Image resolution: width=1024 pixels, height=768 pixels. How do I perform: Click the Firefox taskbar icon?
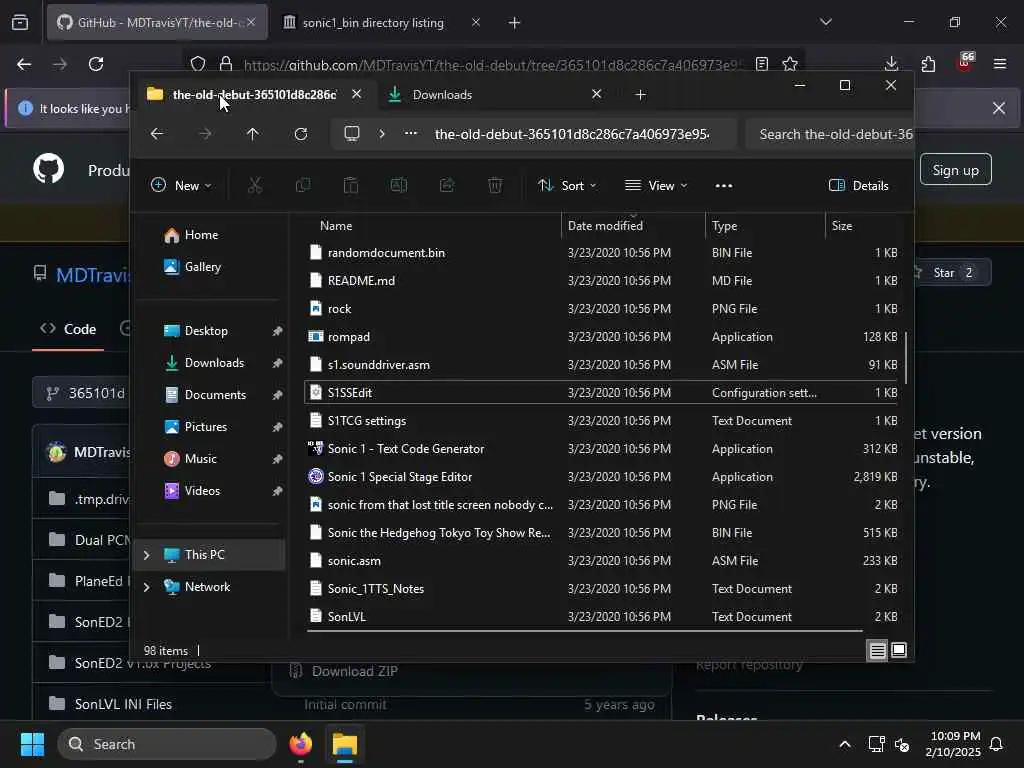[x=301, y=744]
